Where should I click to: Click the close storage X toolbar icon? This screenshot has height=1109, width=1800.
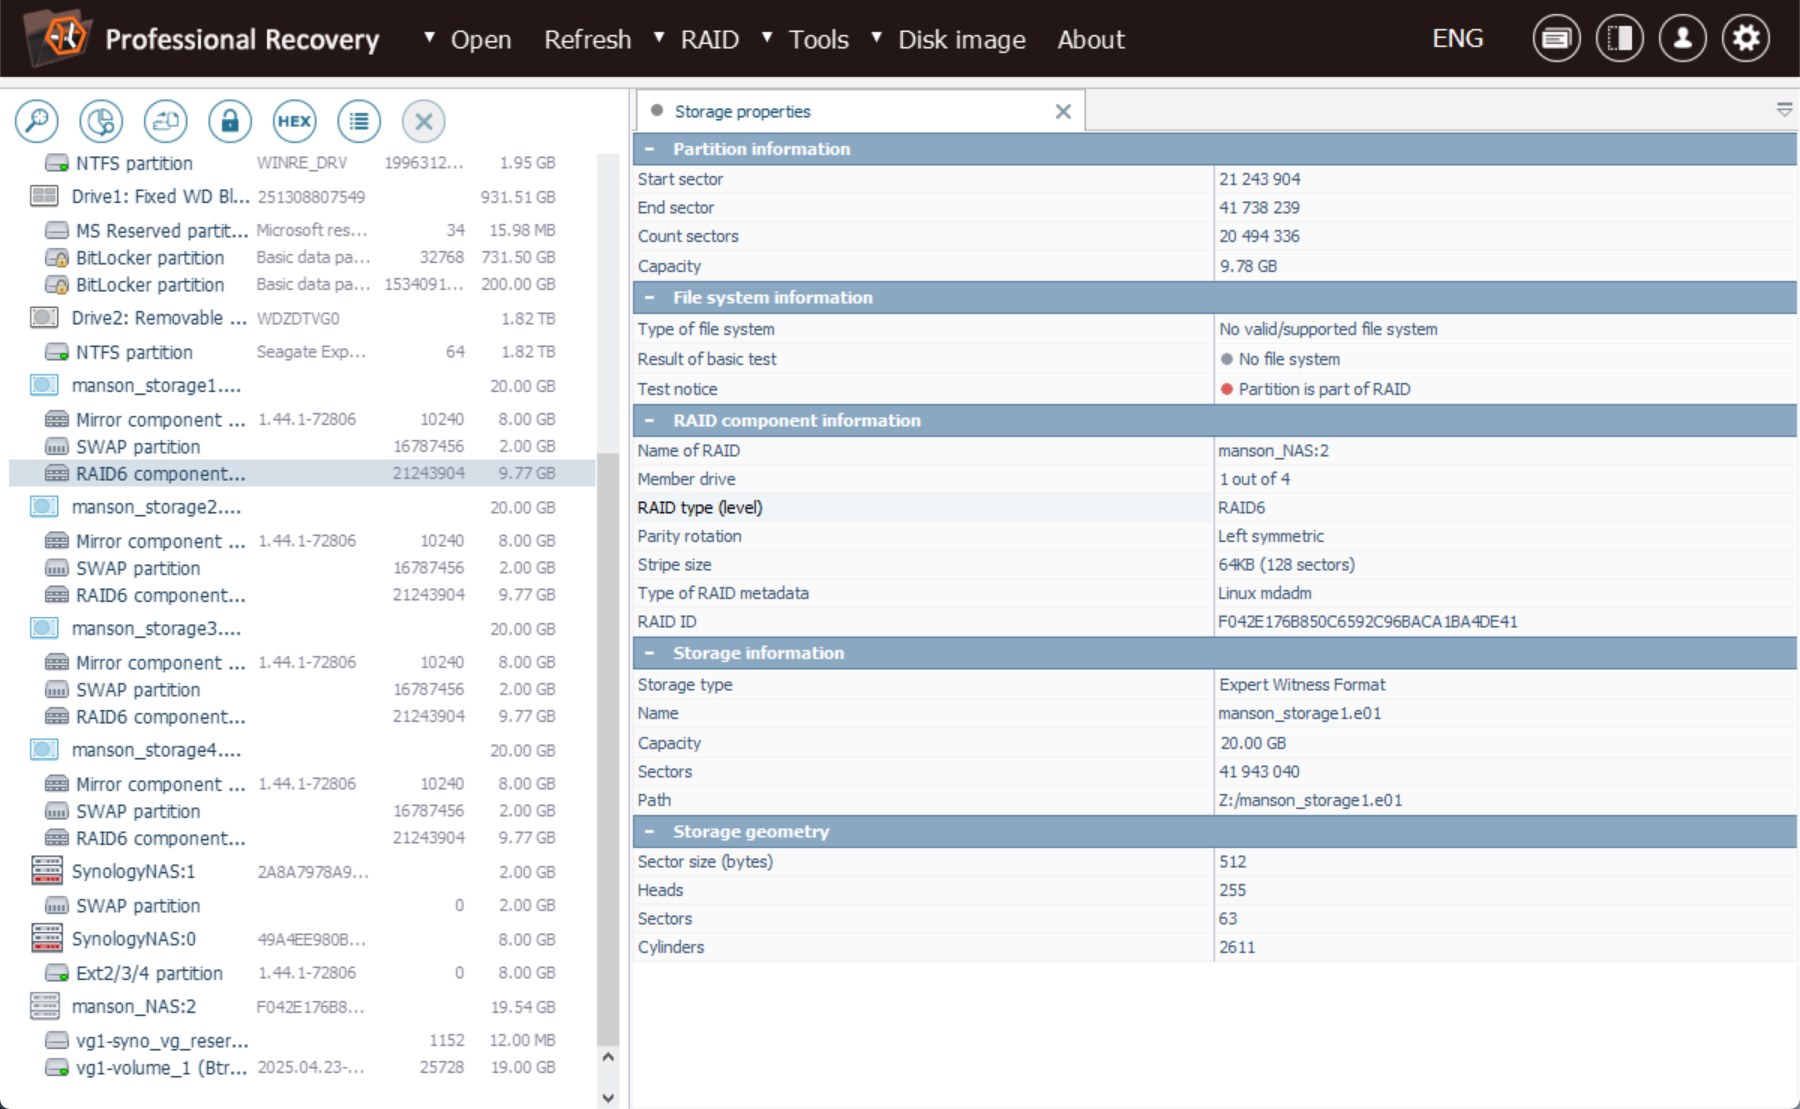pyautogui.click(x=423, y=121)
